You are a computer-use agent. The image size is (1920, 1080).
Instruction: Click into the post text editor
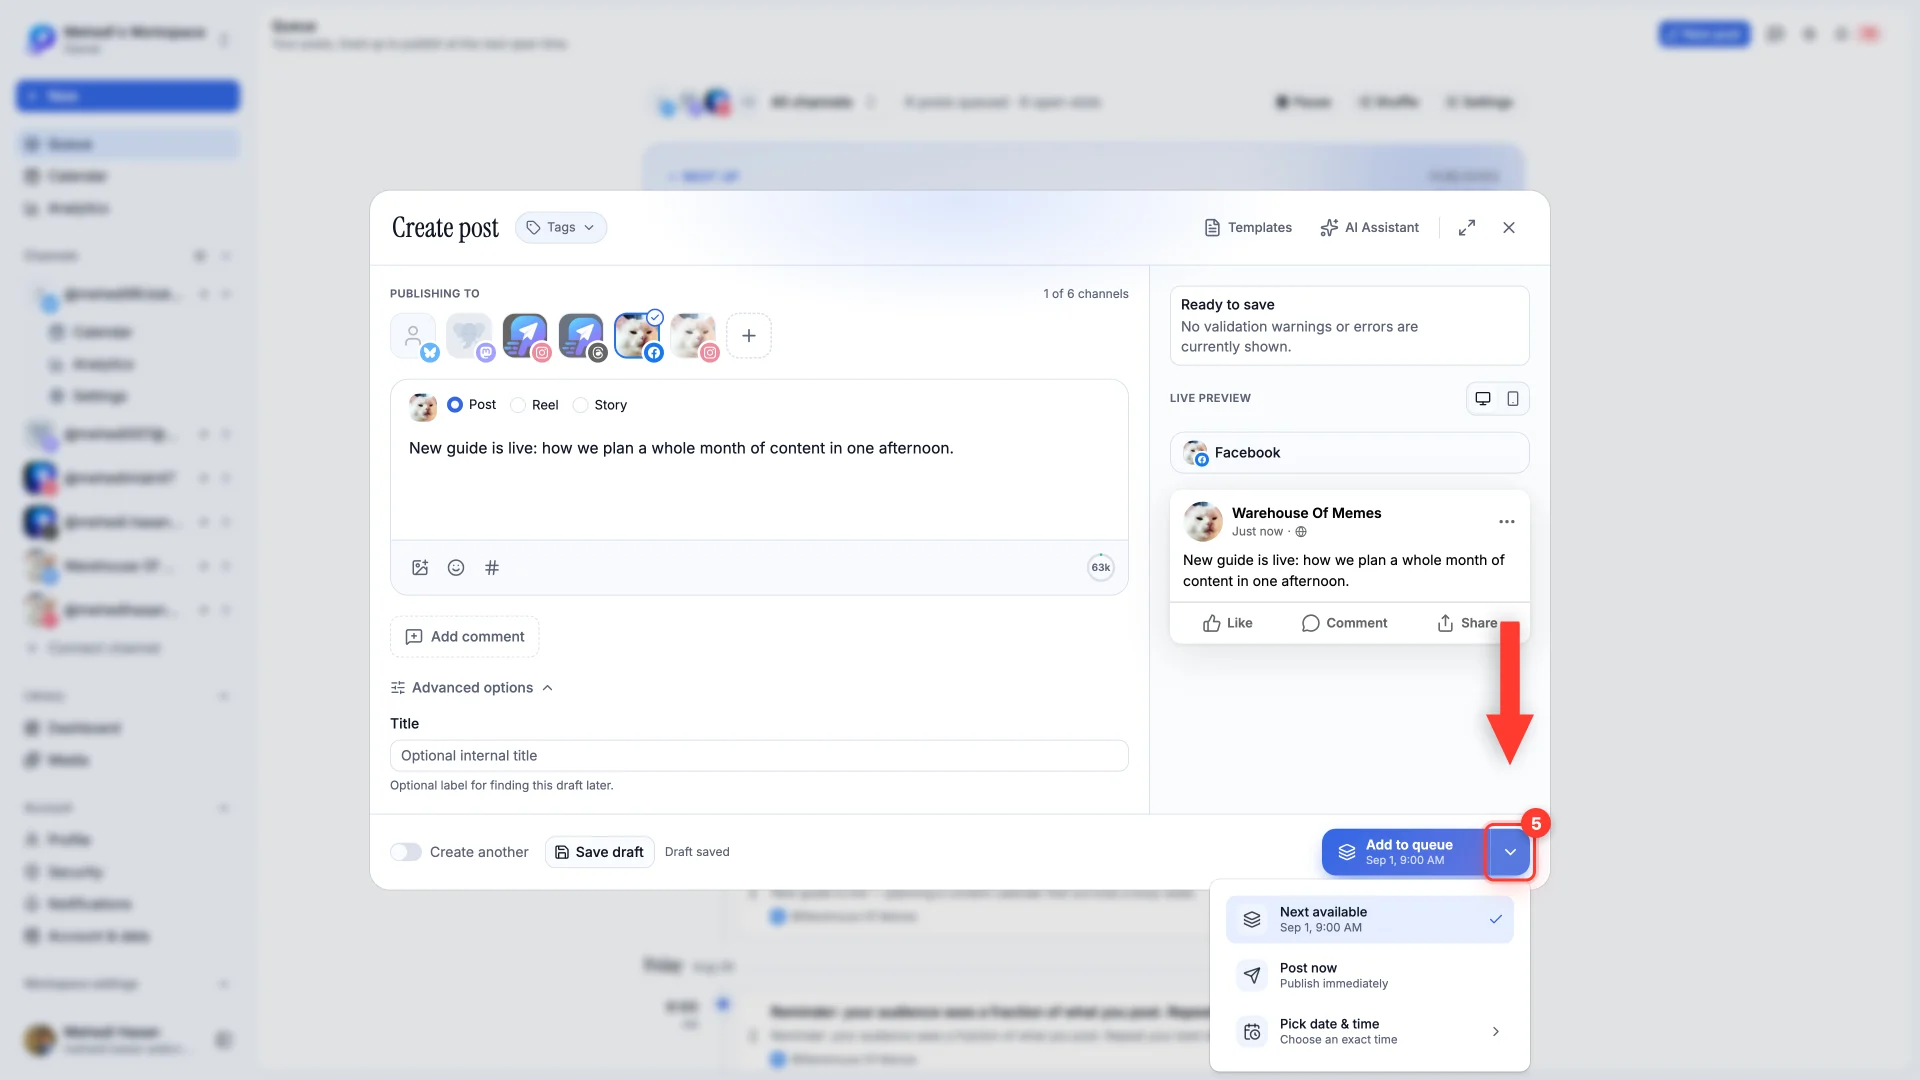(x=759, y=485)
